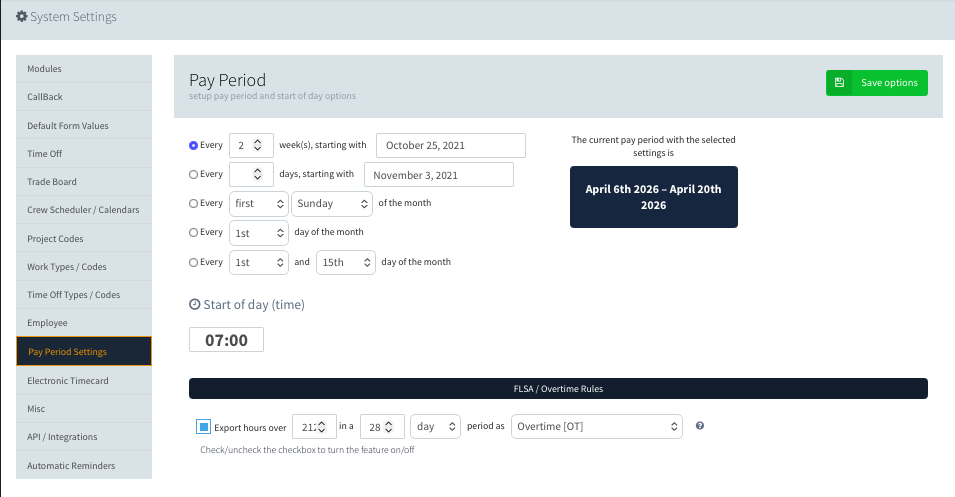Select the Every days radio button
955x497 pixels.
[193, 174]
